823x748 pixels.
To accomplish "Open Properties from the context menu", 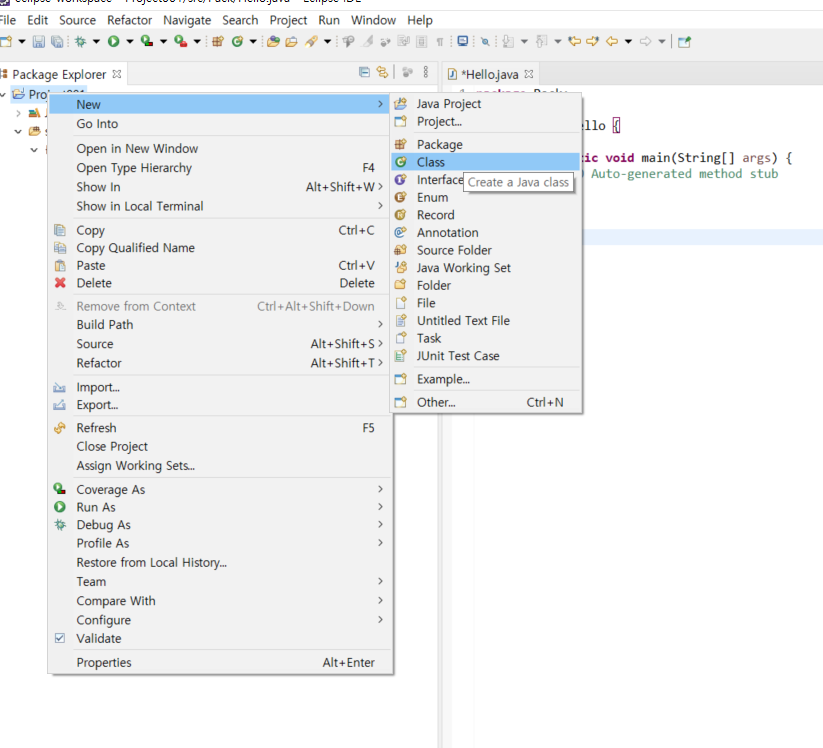I will [x=220, y=662].
